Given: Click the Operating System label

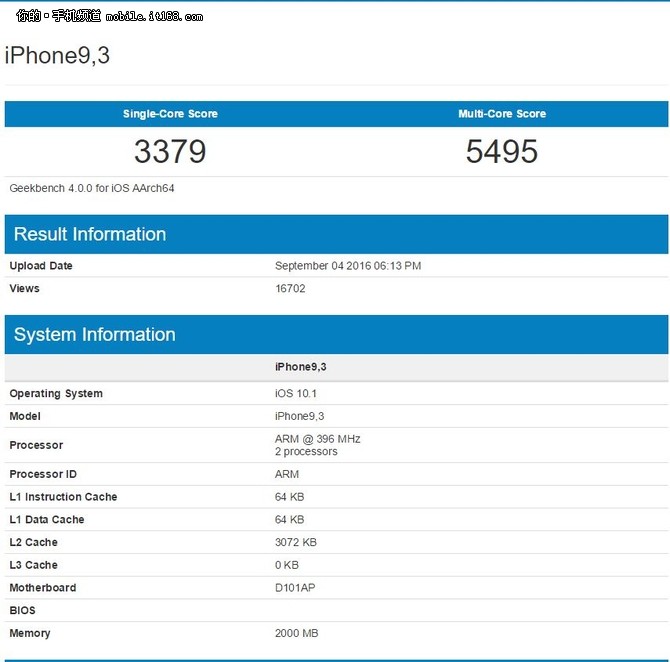Looking at the screenshot, I should coord(56,394).
